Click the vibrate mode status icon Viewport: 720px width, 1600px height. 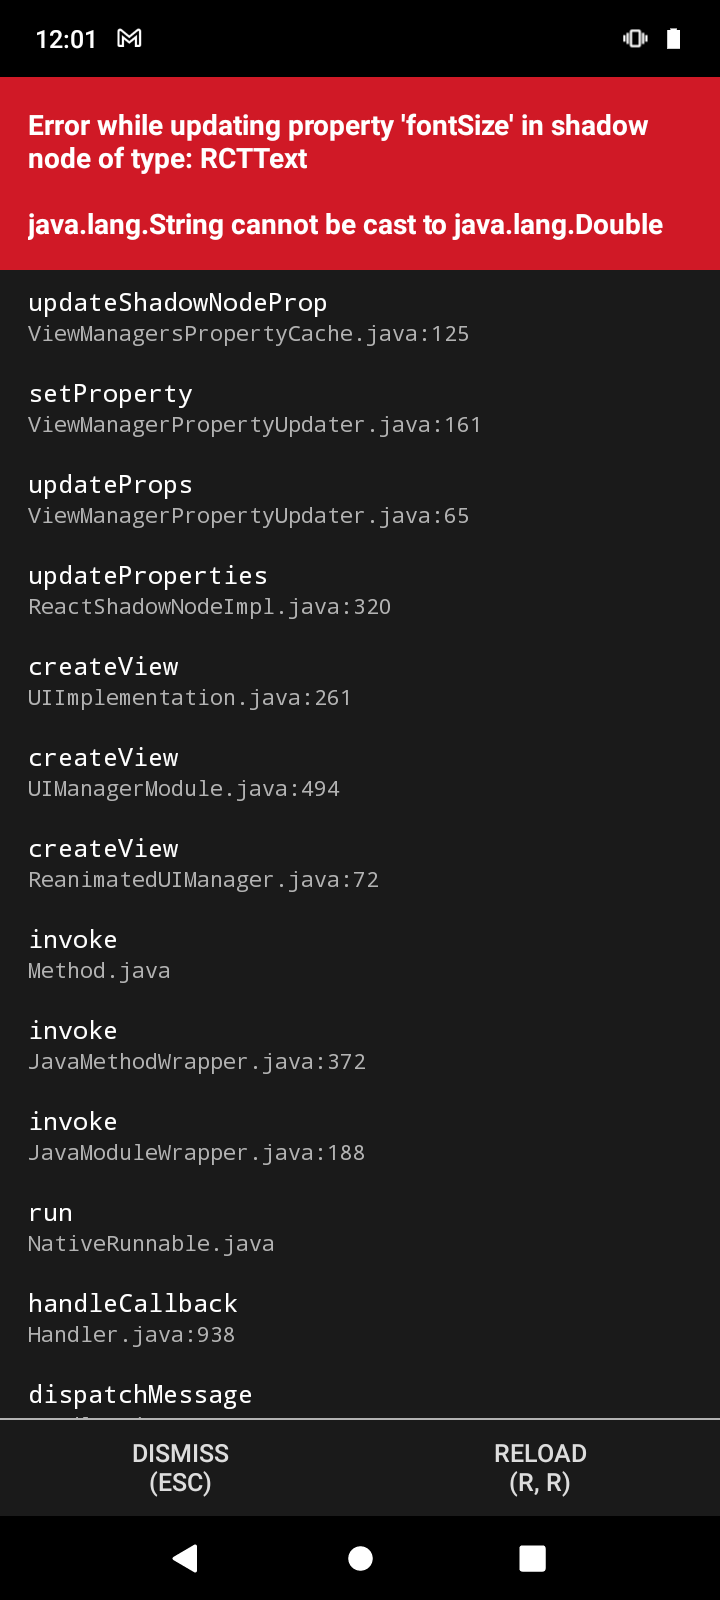[x=634, y=38]
